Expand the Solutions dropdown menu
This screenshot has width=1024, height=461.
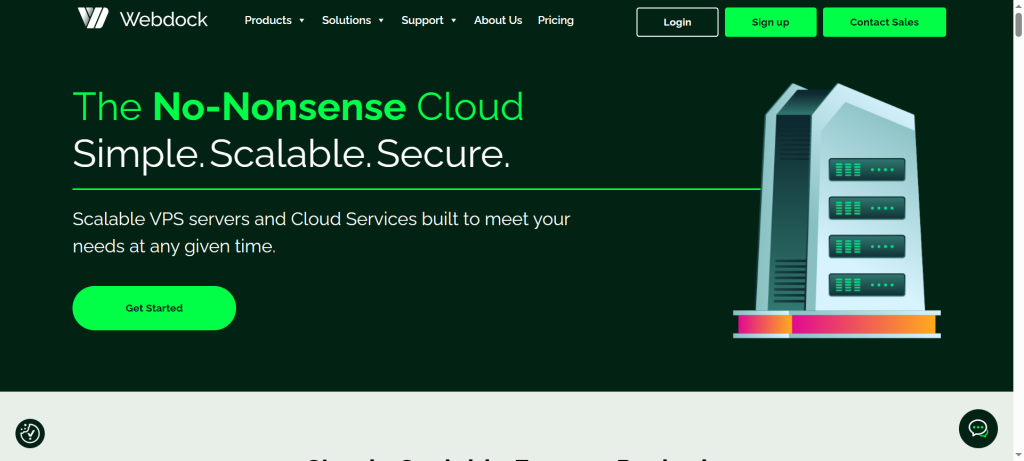click(353, 20)
